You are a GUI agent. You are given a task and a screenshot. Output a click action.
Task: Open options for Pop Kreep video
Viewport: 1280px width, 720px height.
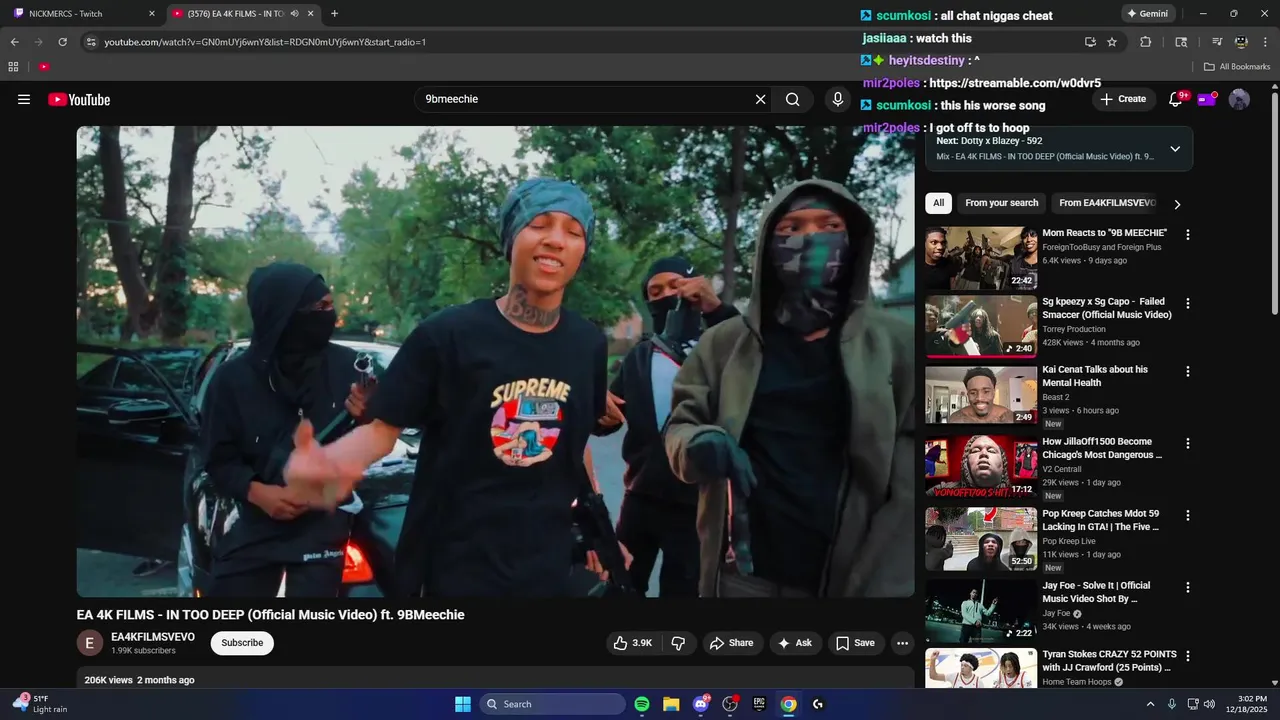click(1188, 515)
